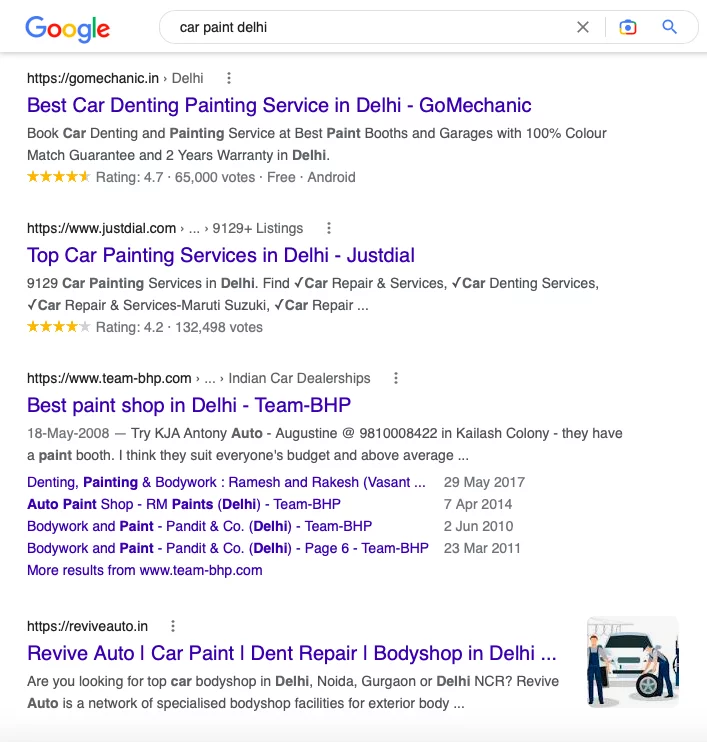707x742 pixels.
Task: Open Denting, Painting & Bodywork Ramesh and Rakesh sublink
Action: [x=226, y=482]
